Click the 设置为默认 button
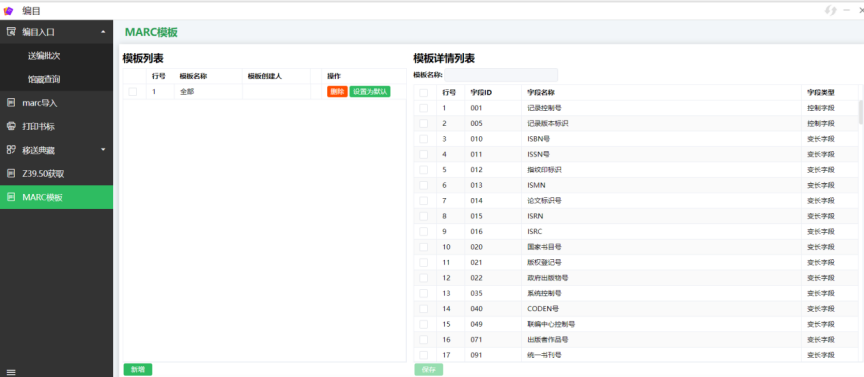The image size is (864, 377). point(370,92)
